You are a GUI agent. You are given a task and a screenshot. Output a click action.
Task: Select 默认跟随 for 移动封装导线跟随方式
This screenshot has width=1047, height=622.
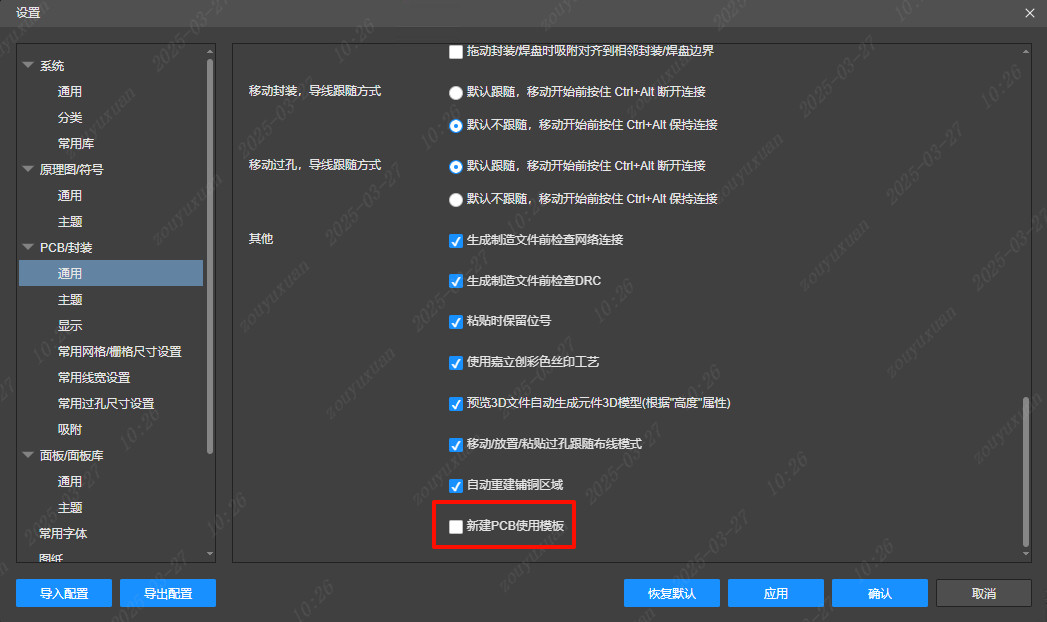[457, 90]
